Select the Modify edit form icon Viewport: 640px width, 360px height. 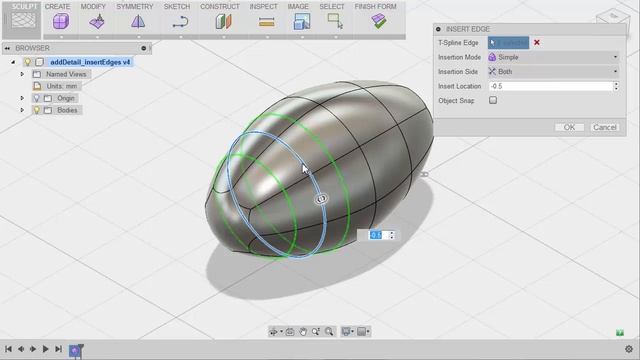[97, 21]
